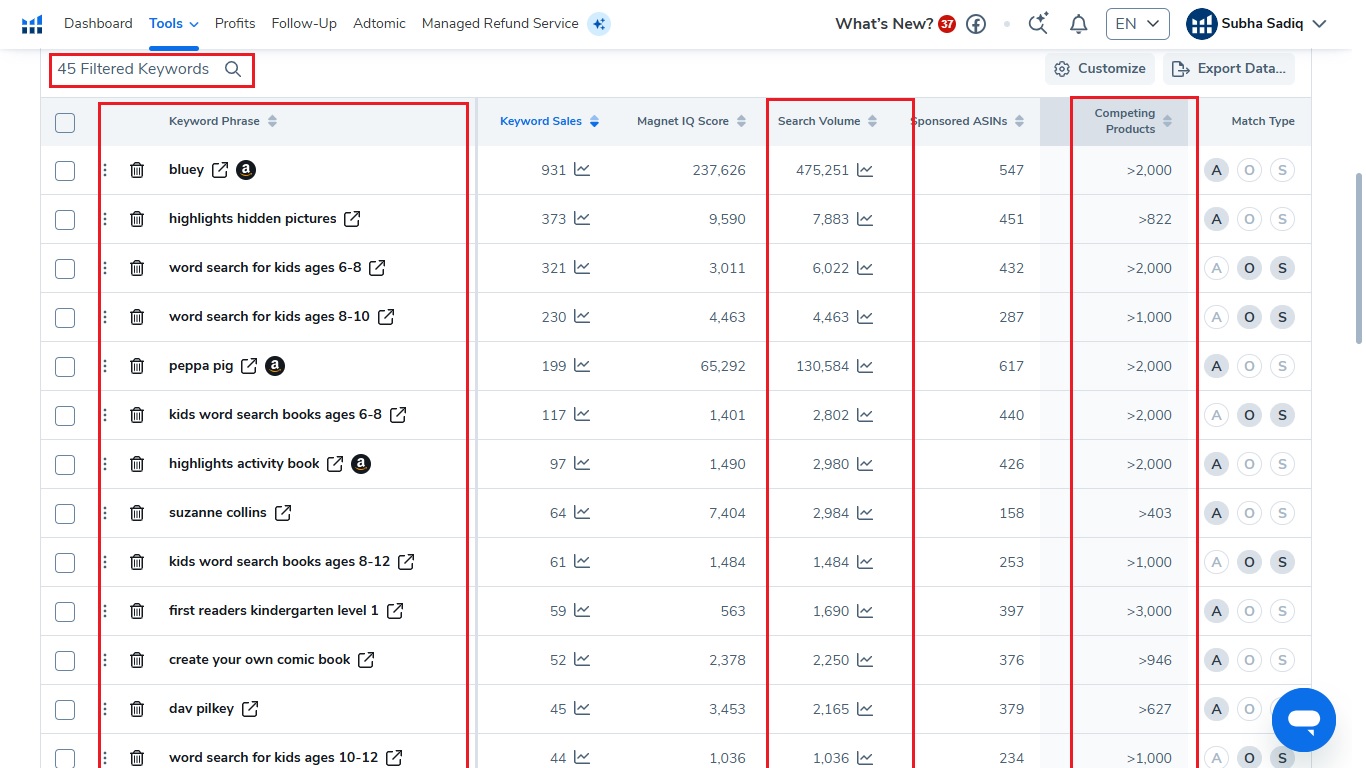Click the Match Type column header
1366x768 pixels.
(x=1262, y=121)
